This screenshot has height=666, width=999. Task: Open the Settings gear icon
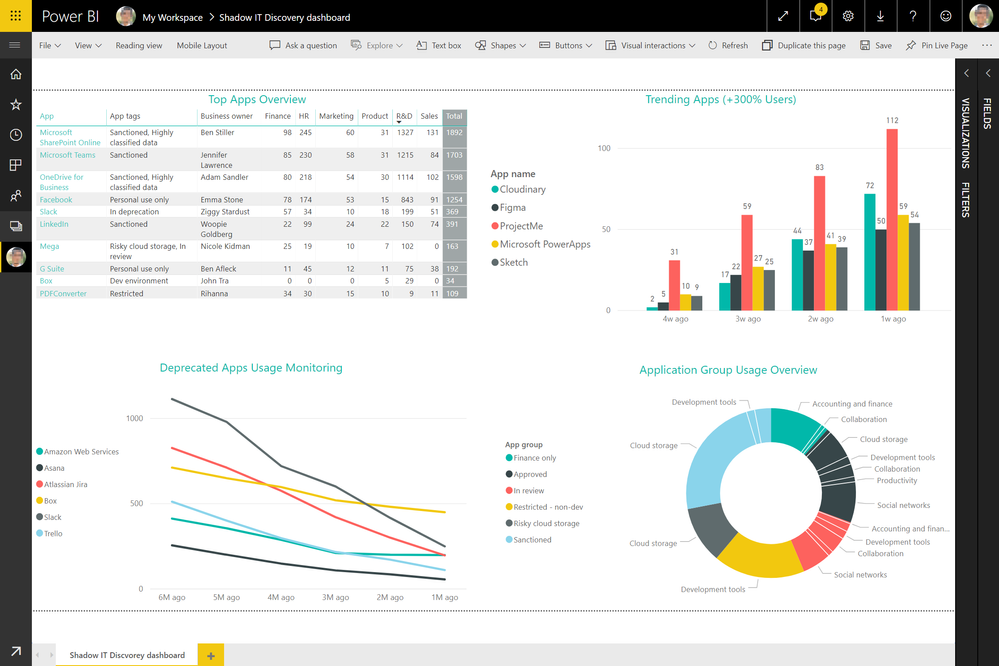[x=848, y=16]
